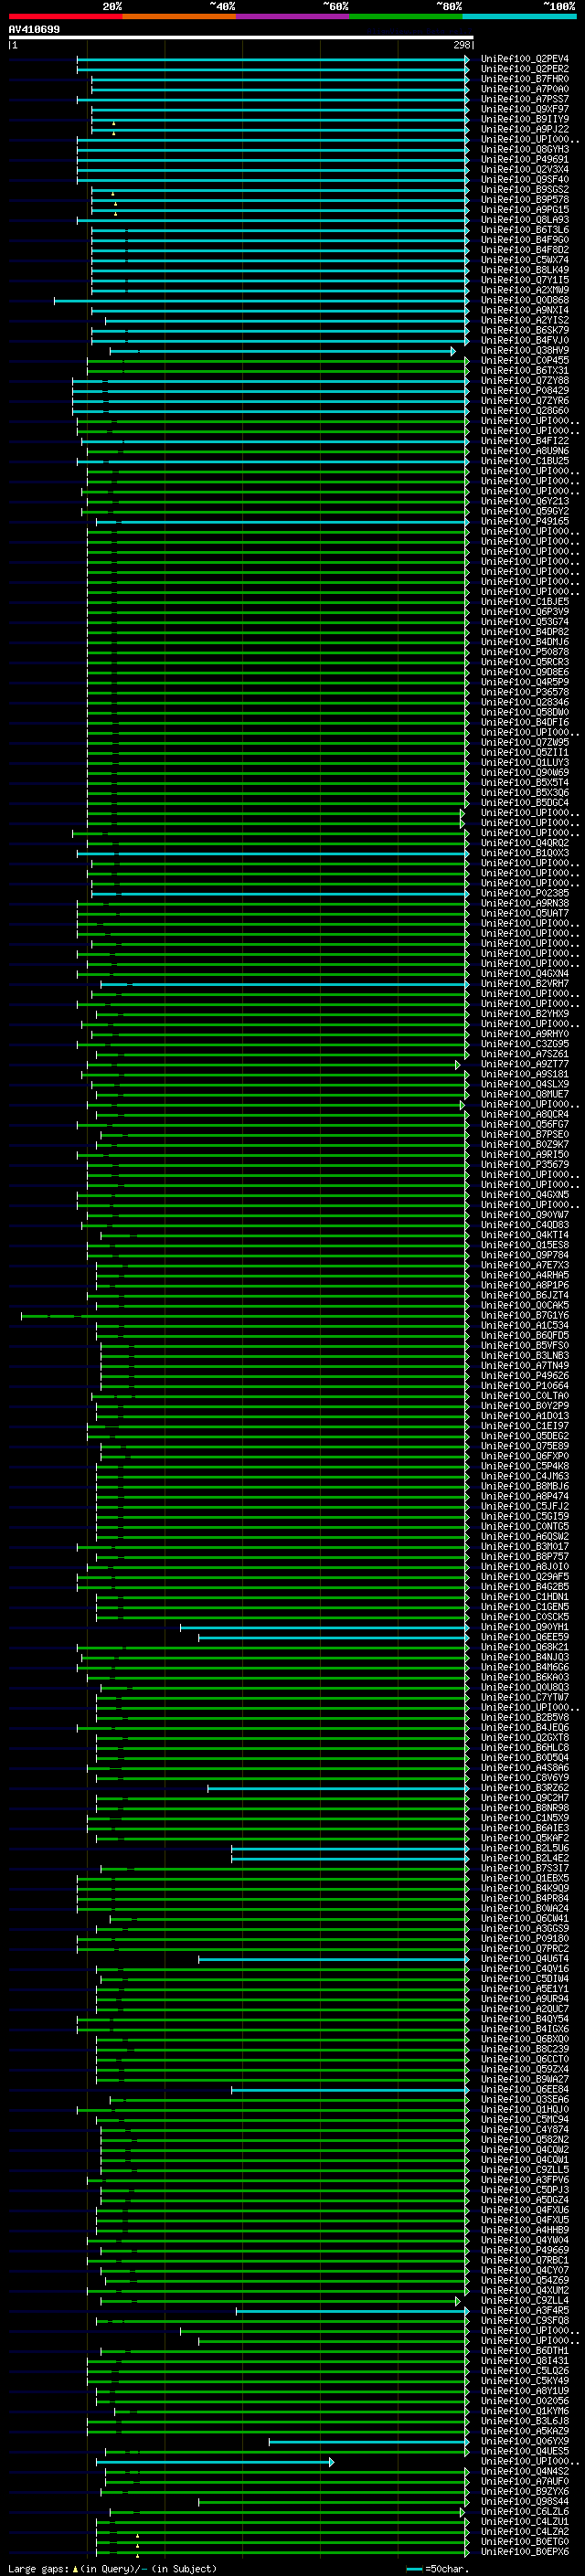Click the alignment bar of UniRef100_Q38HV9
This screenshot has height=2576, width=585.
282,351
